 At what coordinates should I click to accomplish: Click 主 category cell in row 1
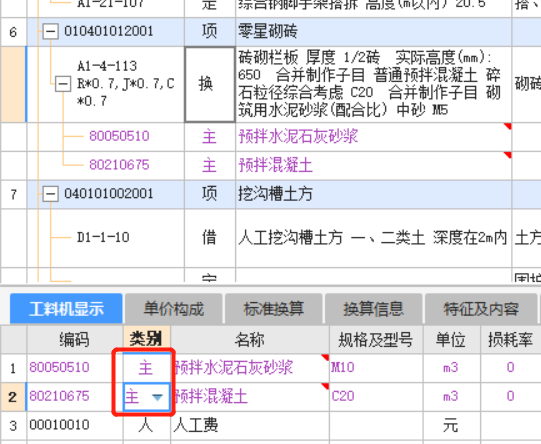[x=146, y=368]
